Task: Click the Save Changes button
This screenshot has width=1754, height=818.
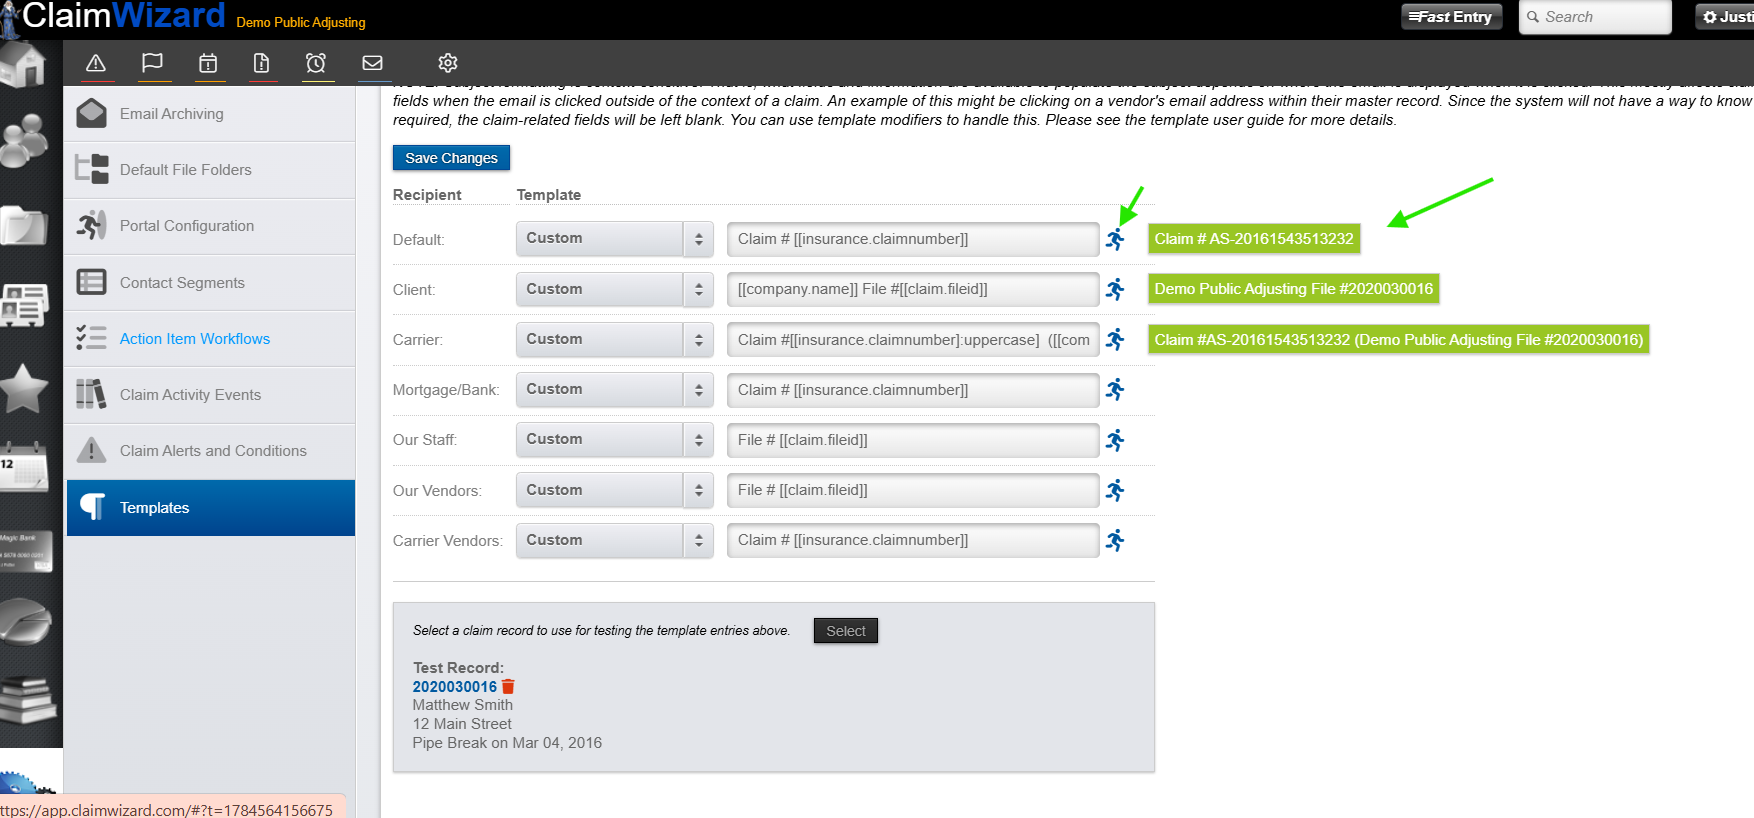Action: point(451,158)
